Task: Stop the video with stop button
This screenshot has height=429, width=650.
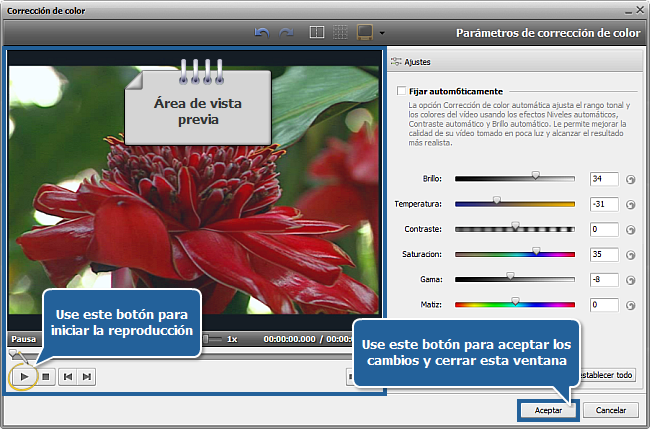Action: [46, 377]
